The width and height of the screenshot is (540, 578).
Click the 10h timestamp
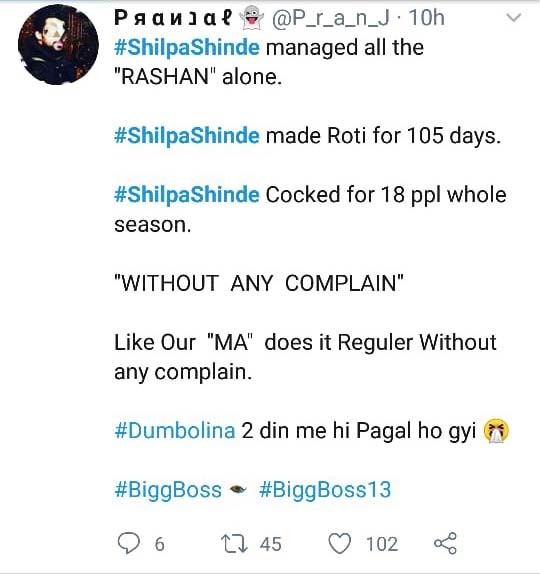[426, 18]
